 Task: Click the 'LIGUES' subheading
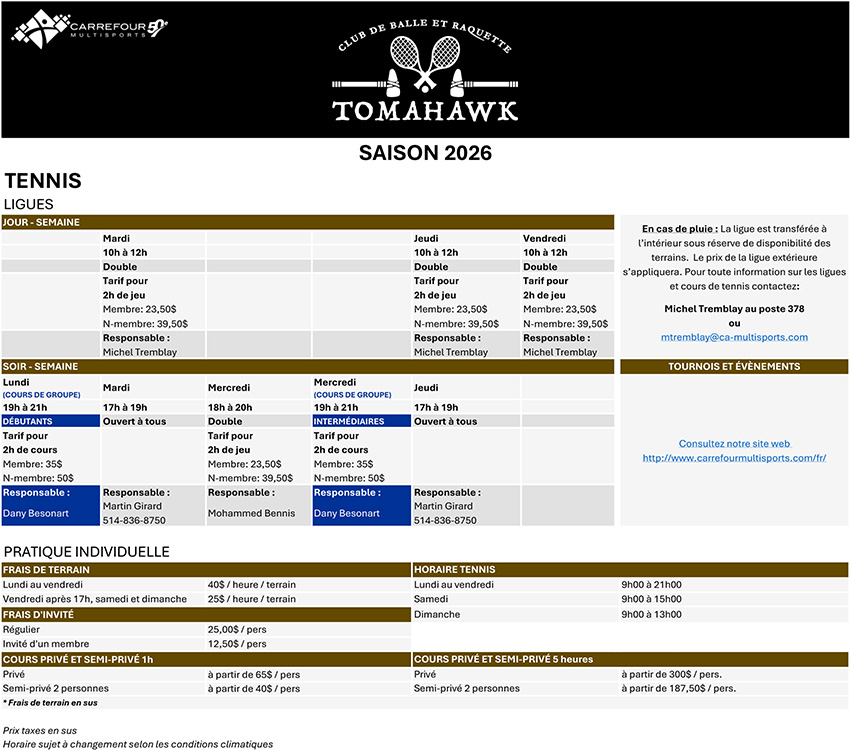pos(29,204)
